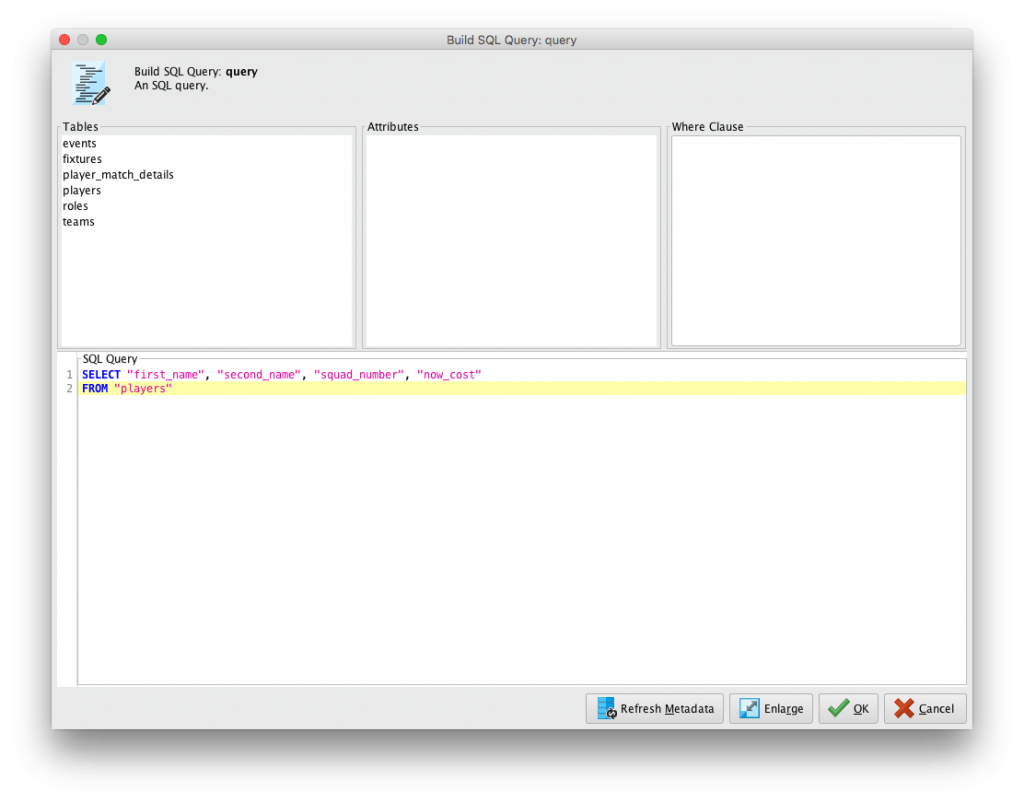Pick the teams table
This screenshot has width=1024, height=803.
point(78,222)
